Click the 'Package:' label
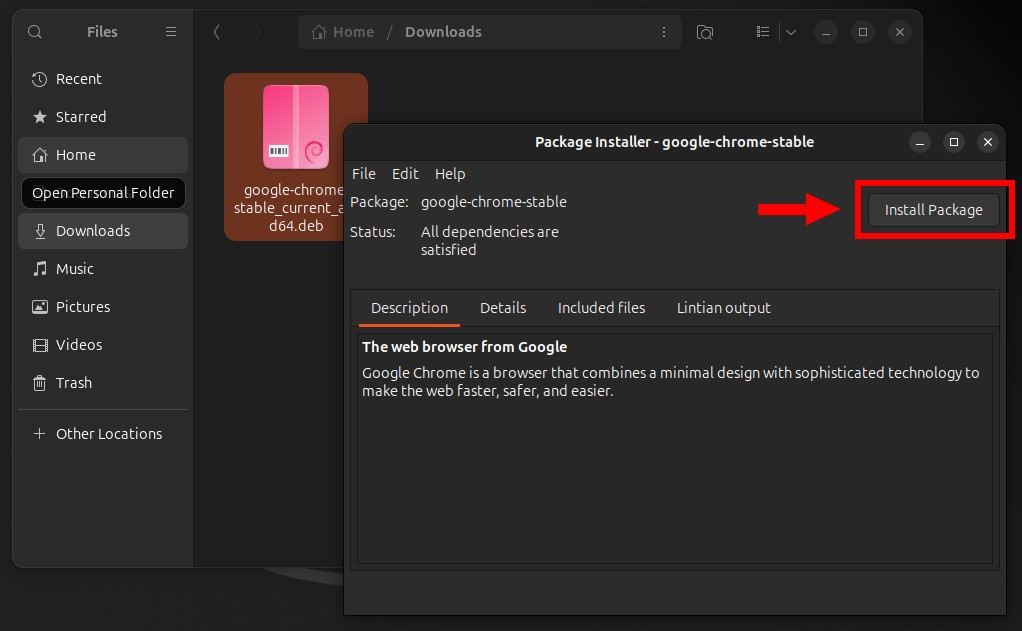The width and height of the screenshot is (1022, 631). 379,202
